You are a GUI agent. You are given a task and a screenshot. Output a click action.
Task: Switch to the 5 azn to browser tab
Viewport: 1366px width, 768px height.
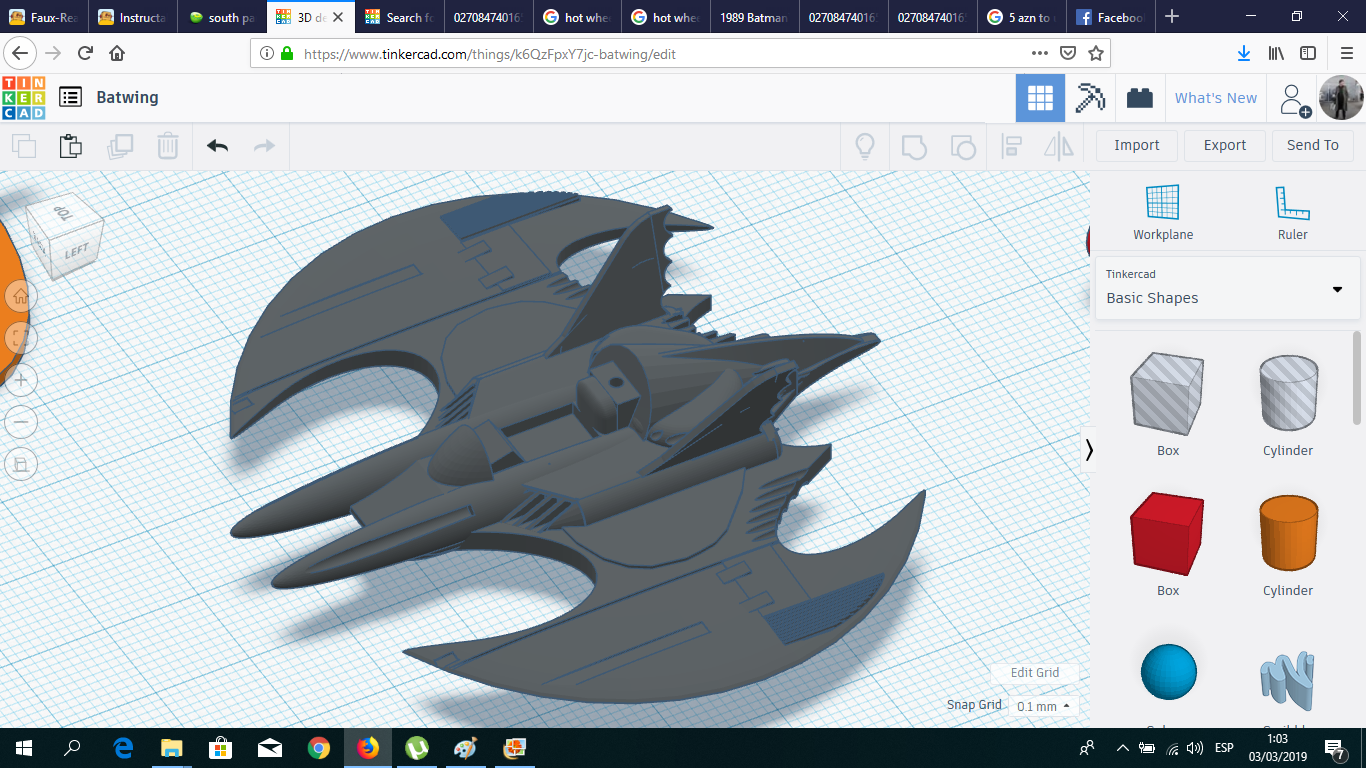[x=1022, y=17]
